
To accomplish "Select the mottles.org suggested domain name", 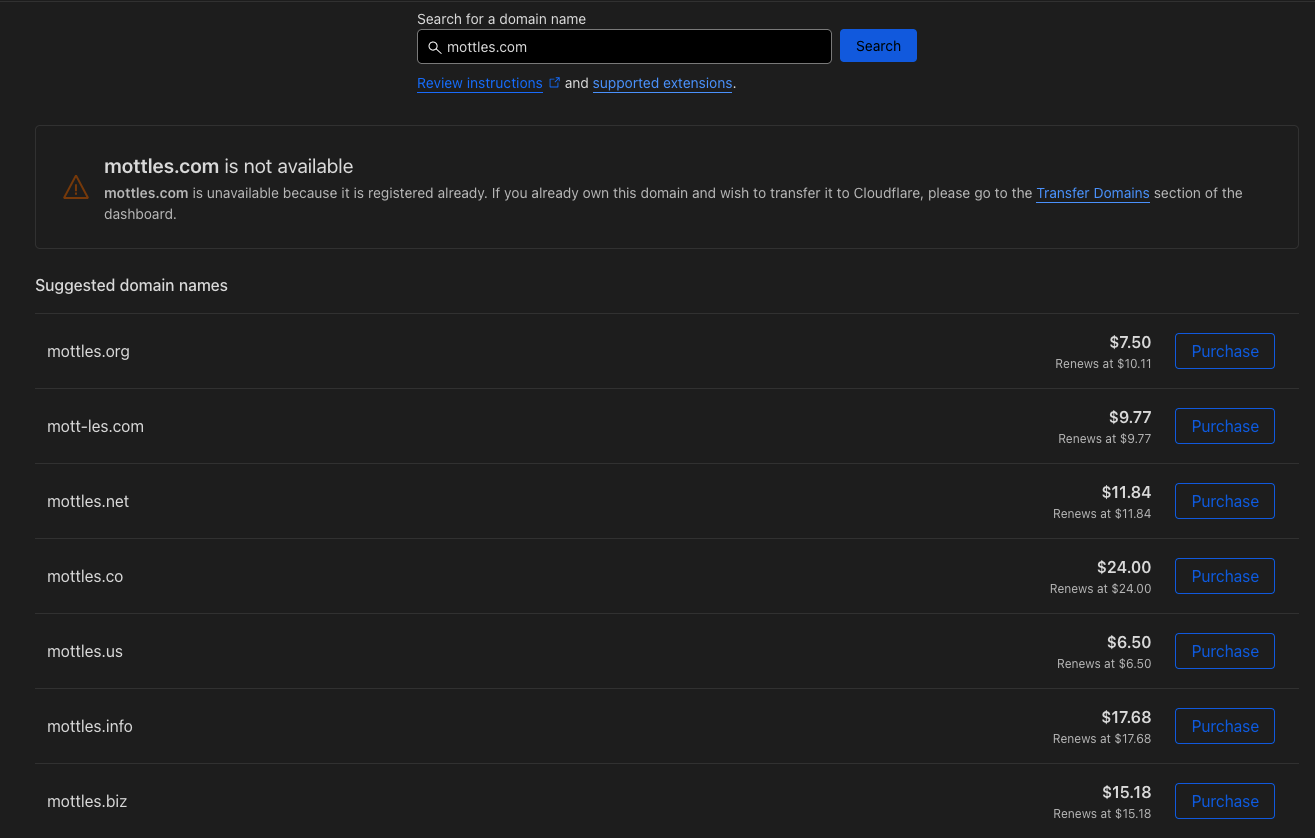I will [88, 352].
